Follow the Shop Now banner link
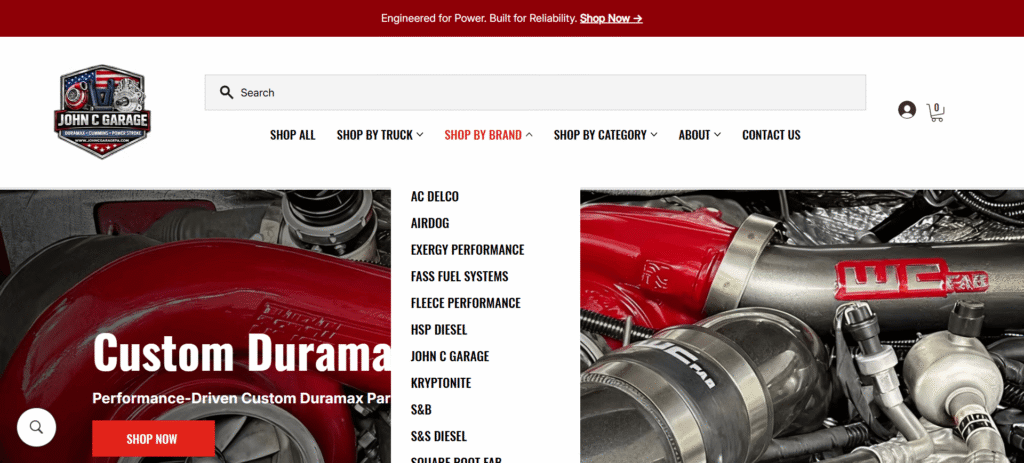The height and width of the screenshot is (463, 1024). pyautogui.click(x=611, y=18)
